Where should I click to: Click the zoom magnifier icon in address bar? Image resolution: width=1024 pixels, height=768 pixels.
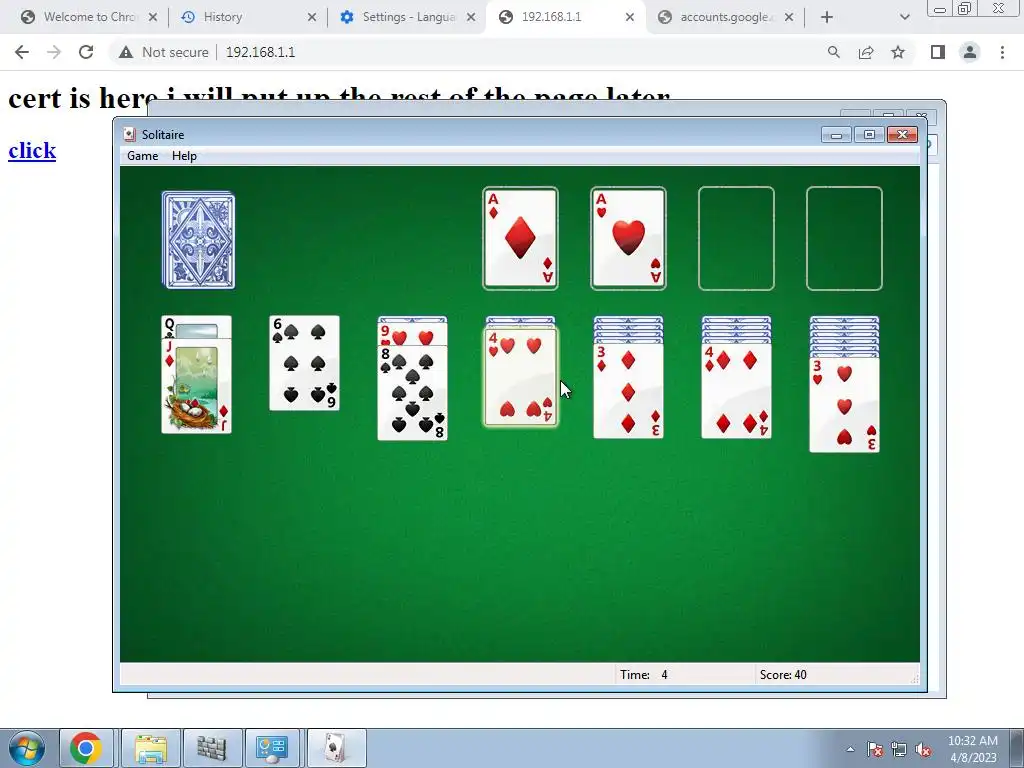833,52
